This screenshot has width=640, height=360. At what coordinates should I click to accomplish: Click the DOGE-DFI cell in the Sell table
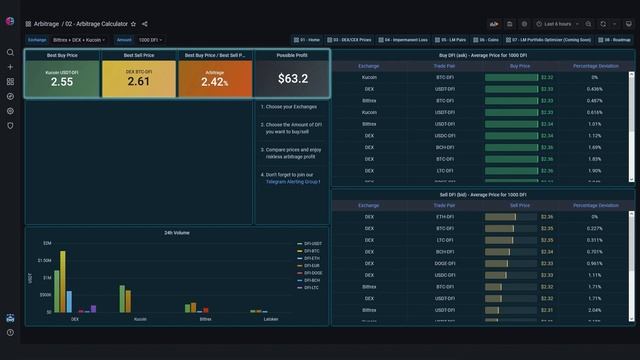tap(444, 264)
